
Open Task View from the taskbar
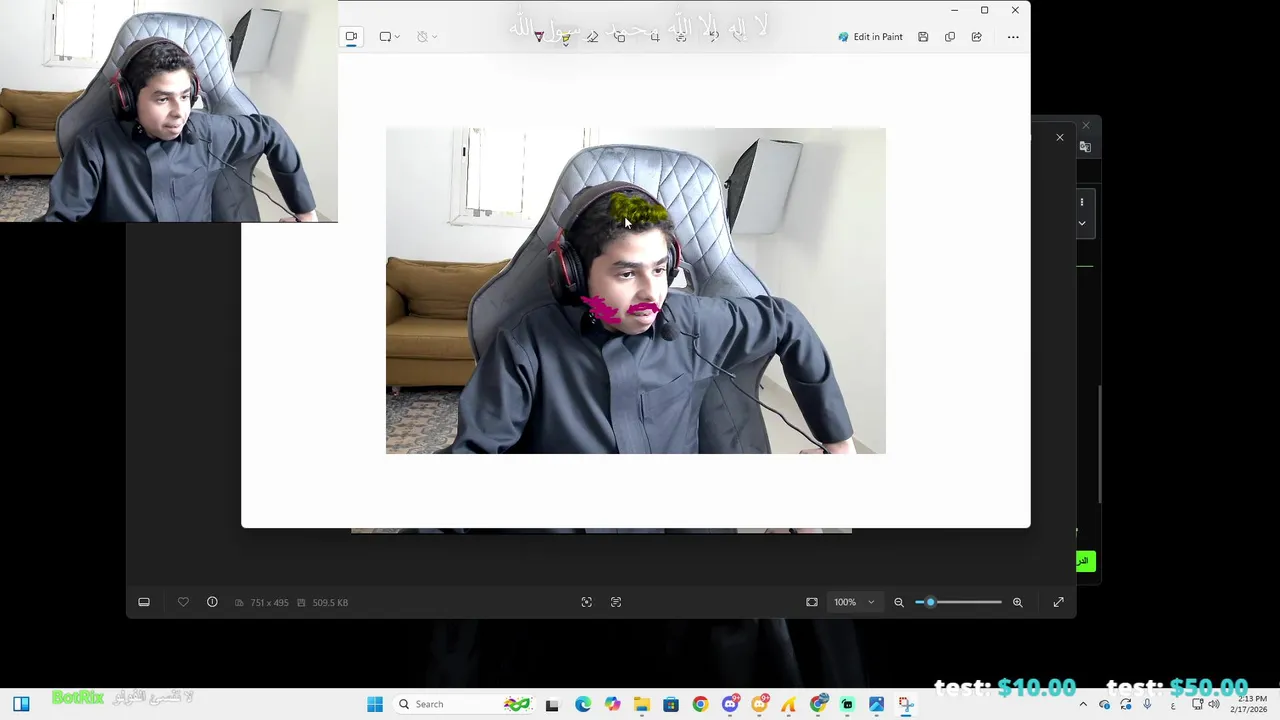(552, 704)
